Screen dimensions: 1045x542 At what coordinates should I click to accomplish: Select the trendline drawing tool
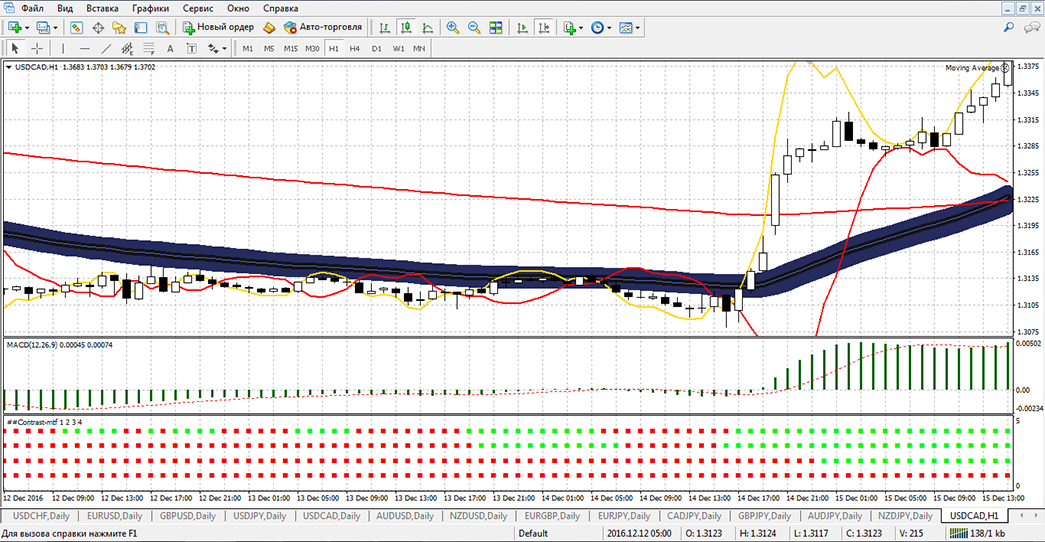point(106,48)
